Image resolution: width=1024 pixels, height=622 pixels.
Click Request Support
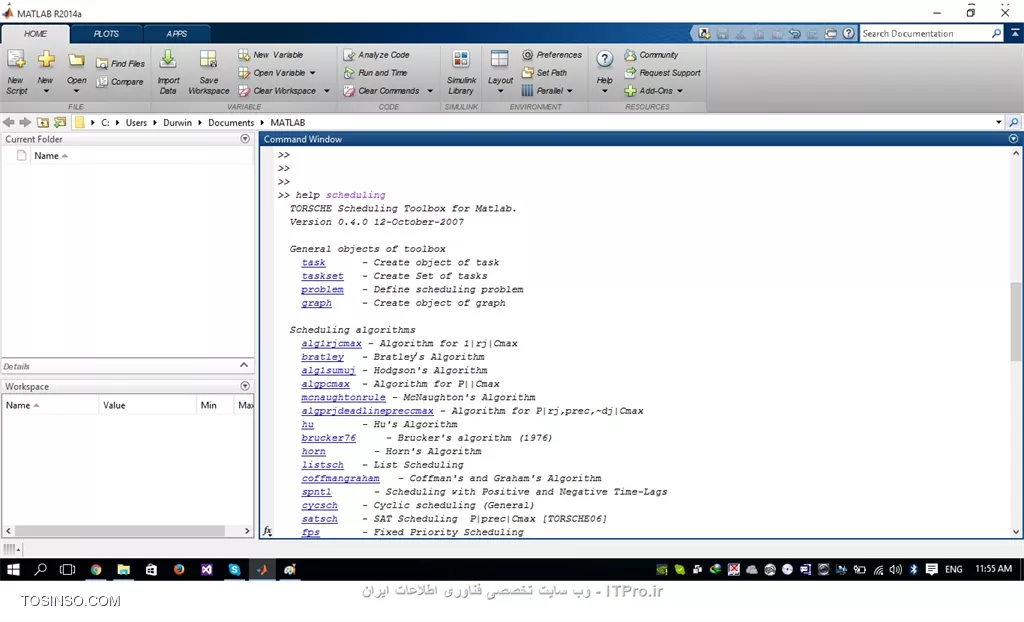point(662,73)
